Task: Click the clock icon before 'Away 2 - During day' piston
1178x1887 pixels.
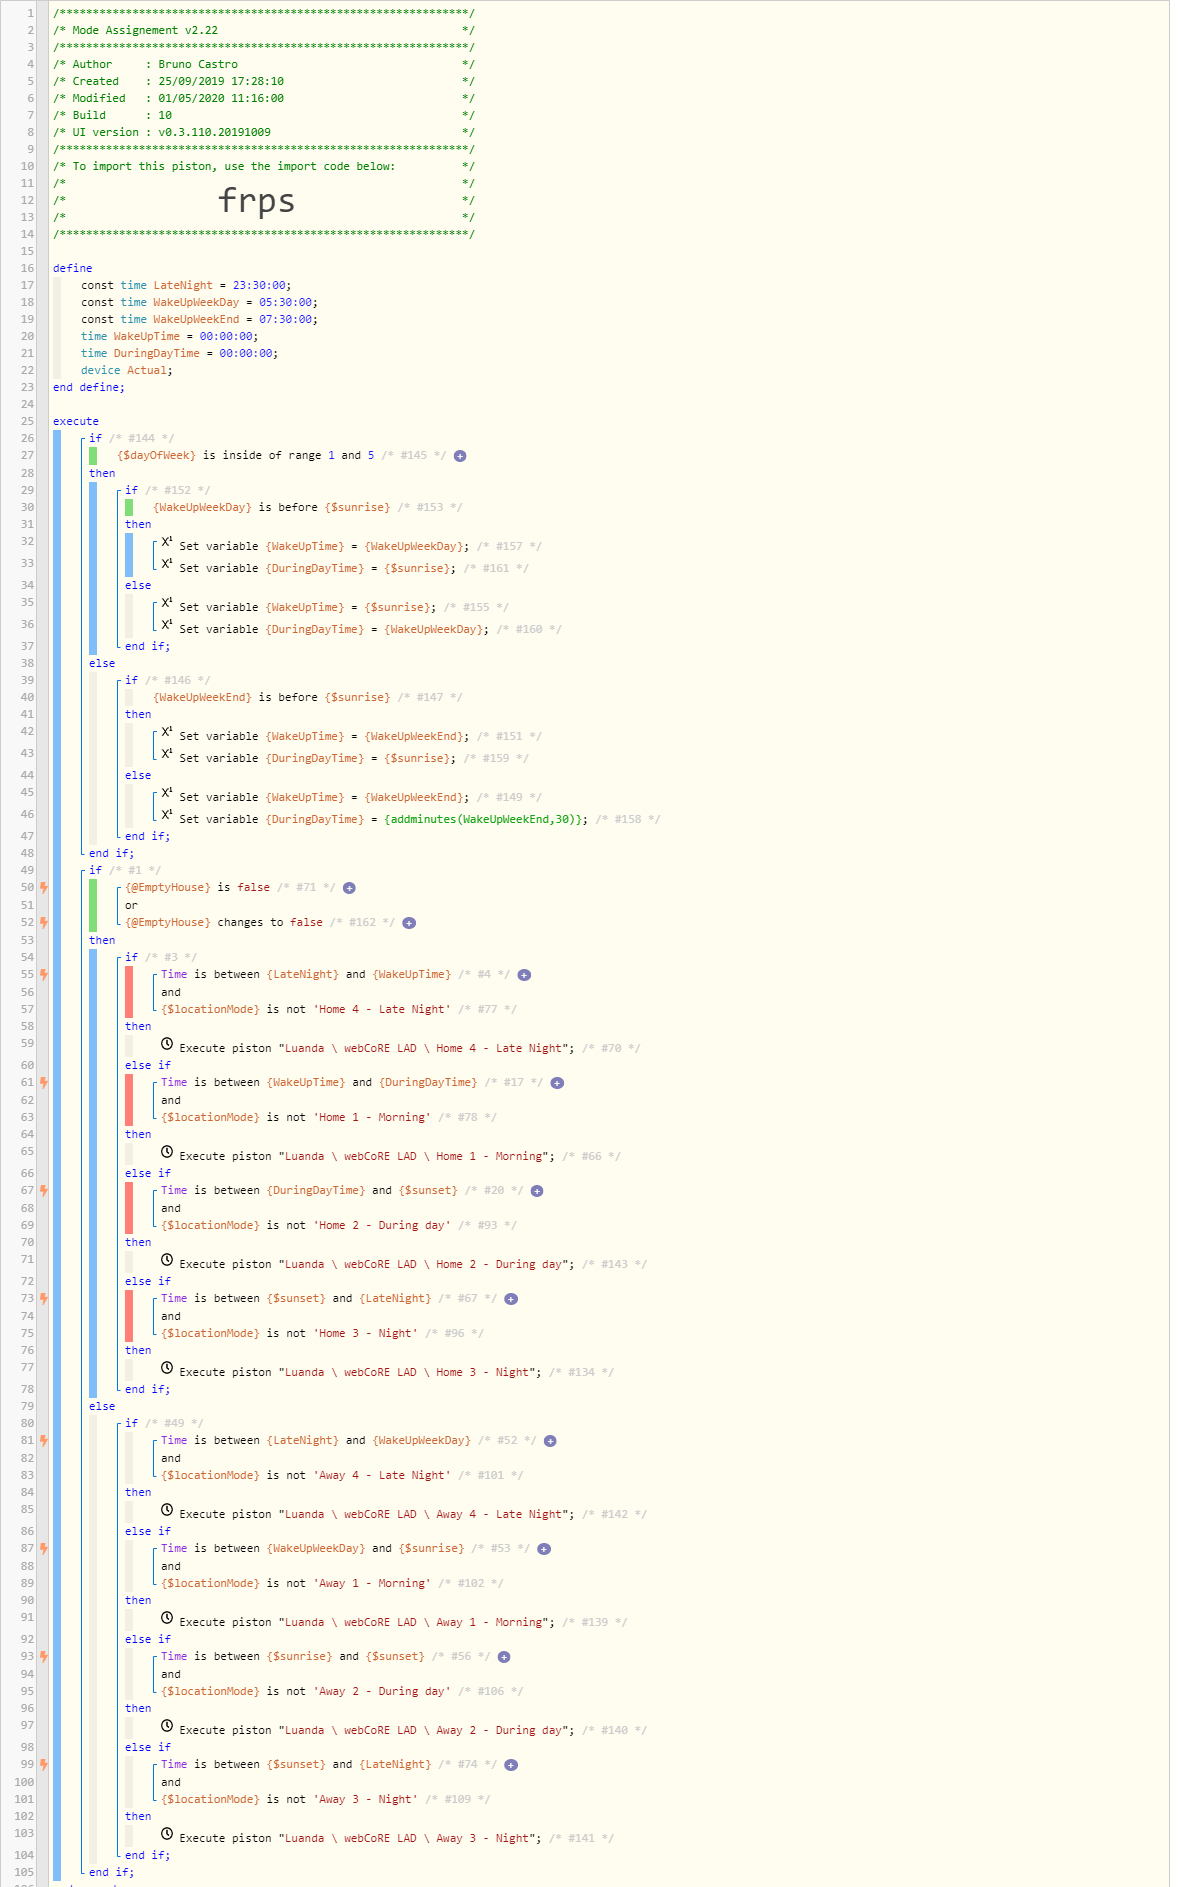Action: pos(167,1726)
